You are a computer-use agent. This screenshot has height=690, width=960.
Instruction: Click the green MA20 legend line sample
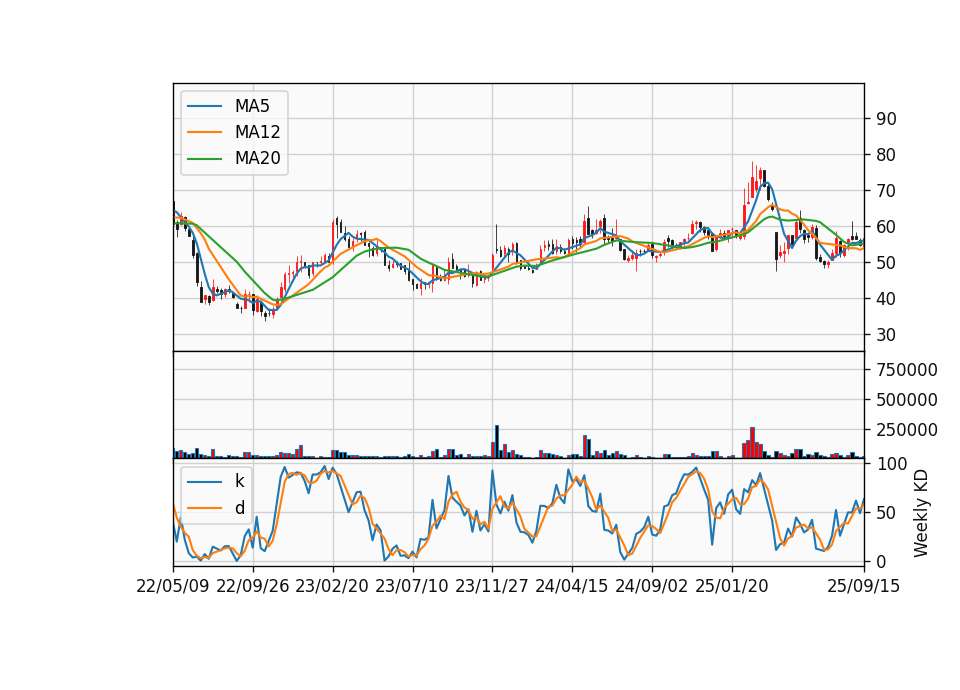[x=204, y=159]
